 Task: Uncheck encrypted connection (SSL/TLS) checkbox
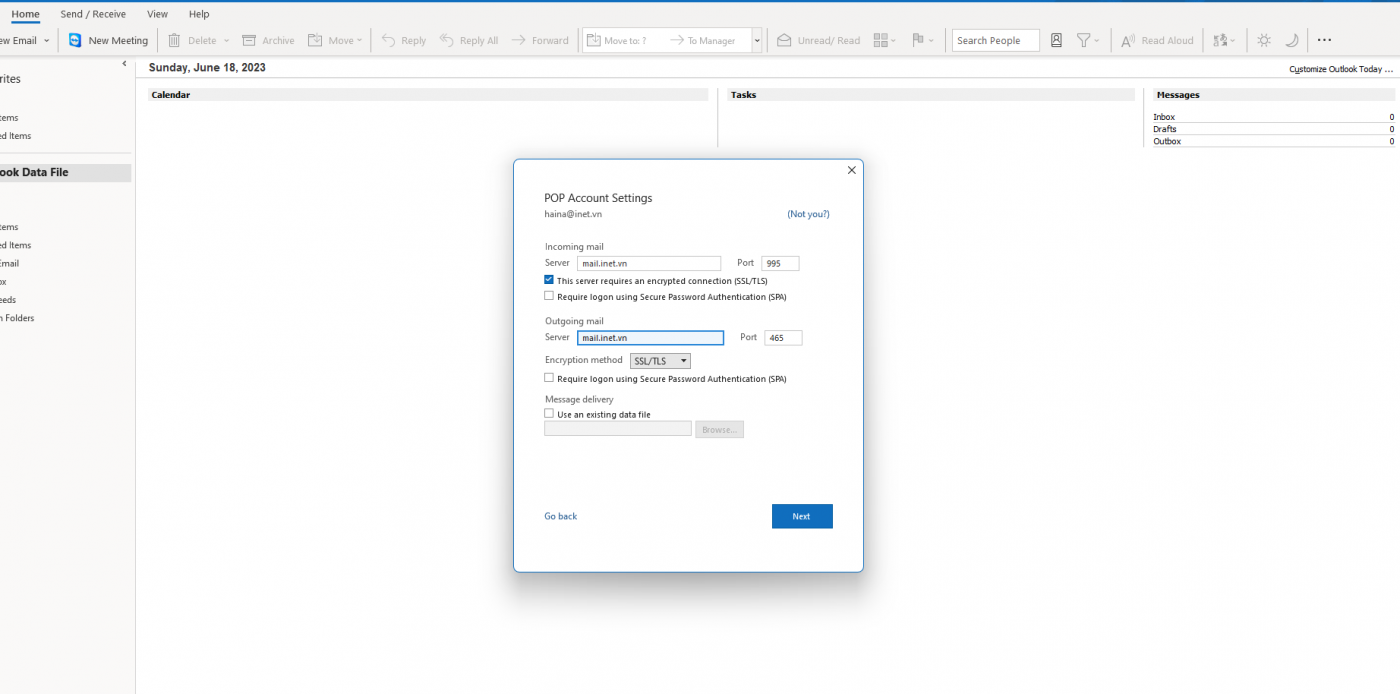click(x=549, y=281)
